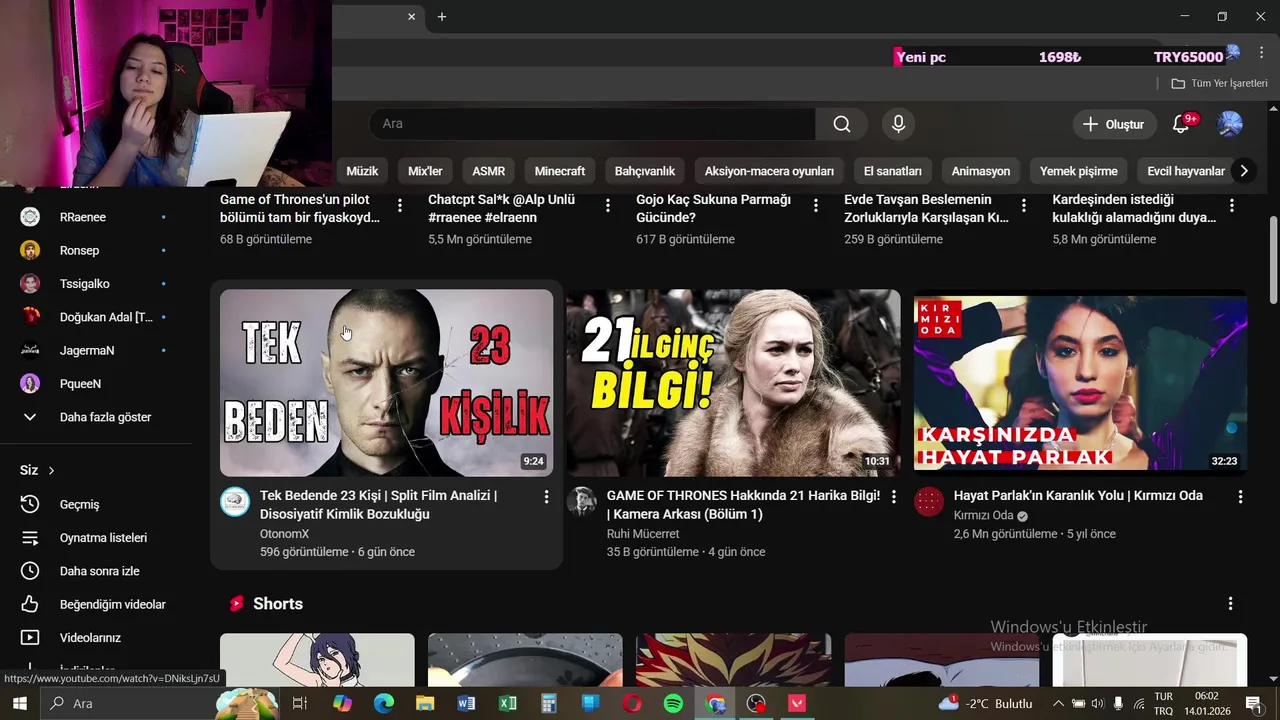Open taskbar weather widget -2°C Bulutlu
Viewport: 1280px width, 720px height.
click(985, 704)
